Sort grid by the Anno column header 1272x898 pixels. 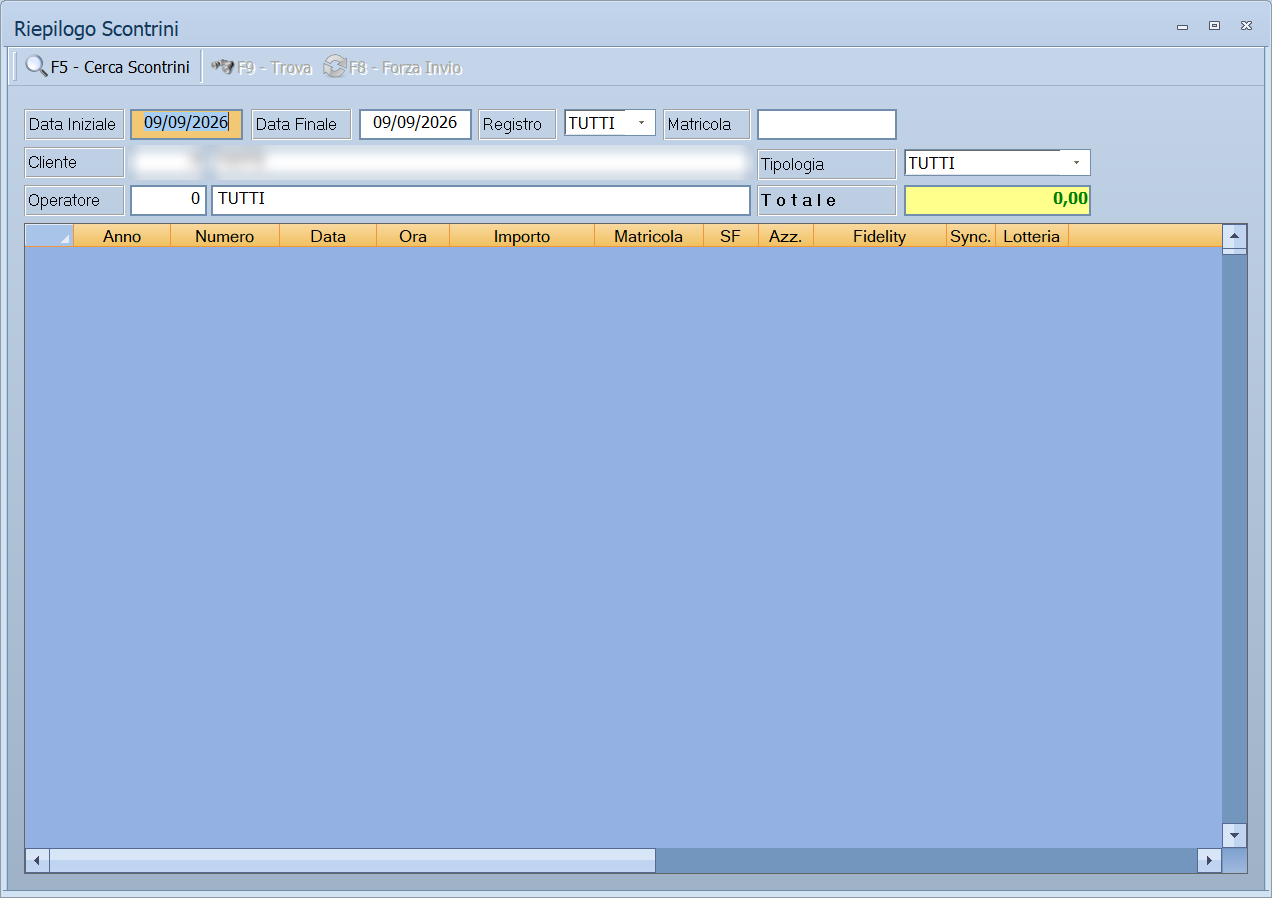pos(122,236)
